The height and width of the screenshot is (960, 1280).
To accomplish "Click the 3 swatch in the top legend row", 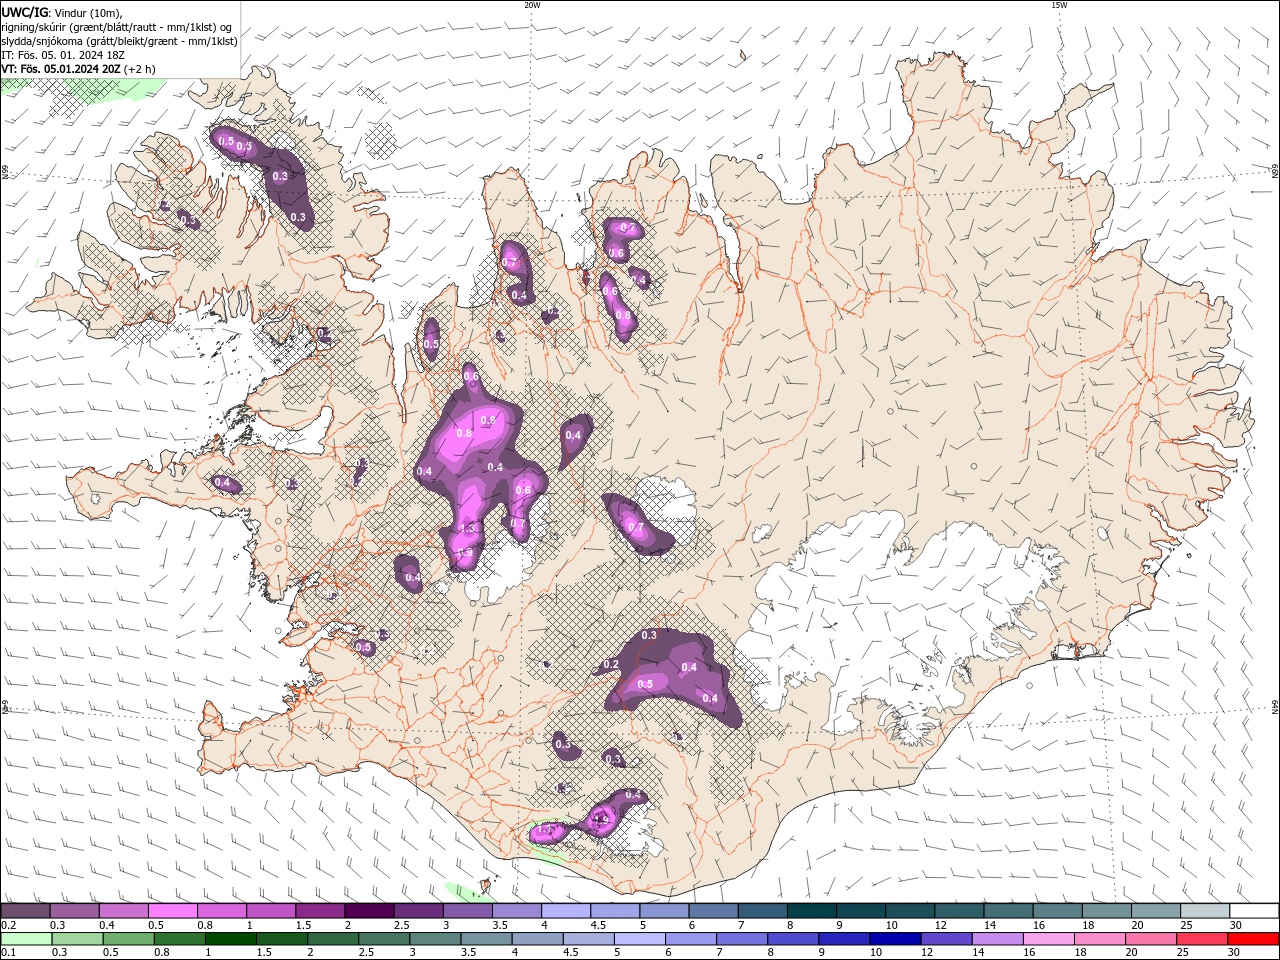I will click(467, 911).
